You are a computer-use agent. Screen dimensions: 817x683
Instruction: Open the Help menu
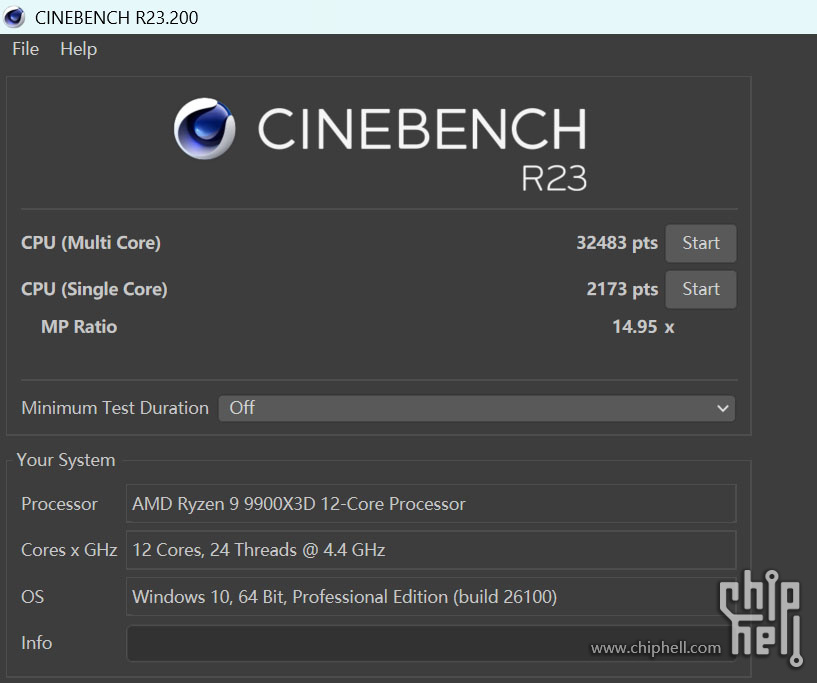pos(79,49)
